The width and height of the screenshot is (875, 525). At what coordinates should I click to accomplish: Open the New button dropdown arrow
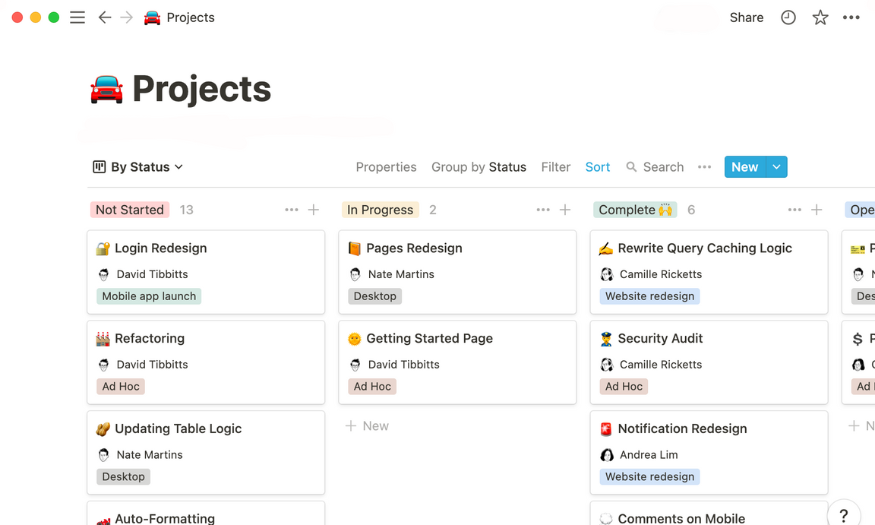click(x=776, y=167)
